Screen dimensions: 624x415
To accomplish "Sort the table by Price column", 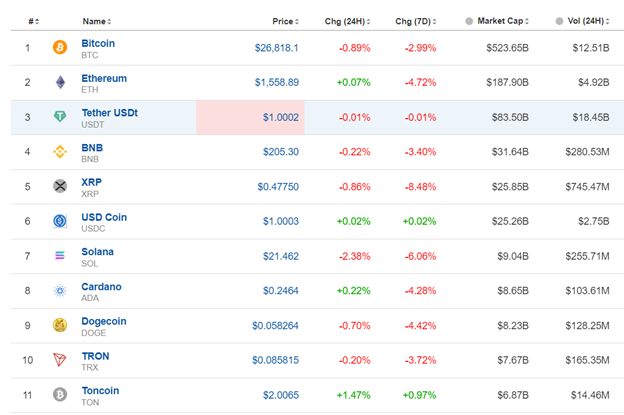I will pos(284,20).
